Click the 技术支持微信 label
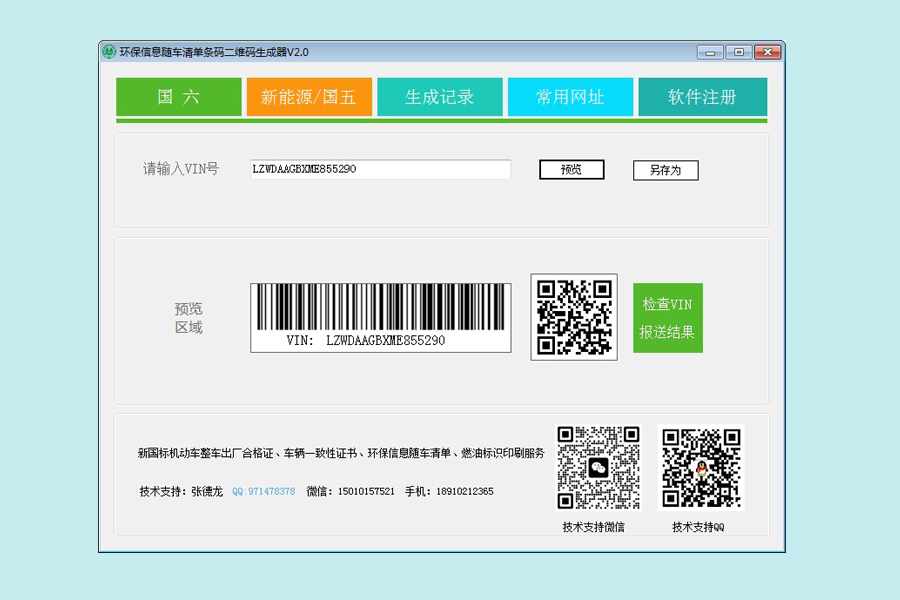Viewport: 900px width, 600px height. click(593, 527)
